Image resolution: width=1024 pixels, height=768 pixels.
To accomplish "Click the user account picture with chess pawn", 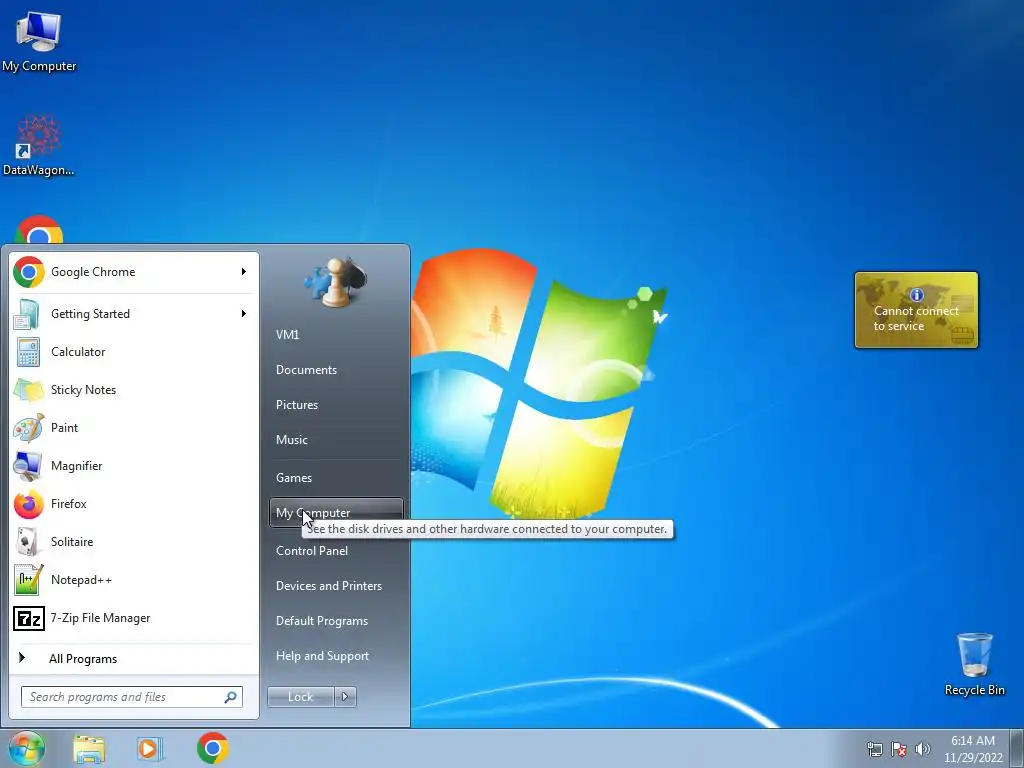I will tap(336, 282).
